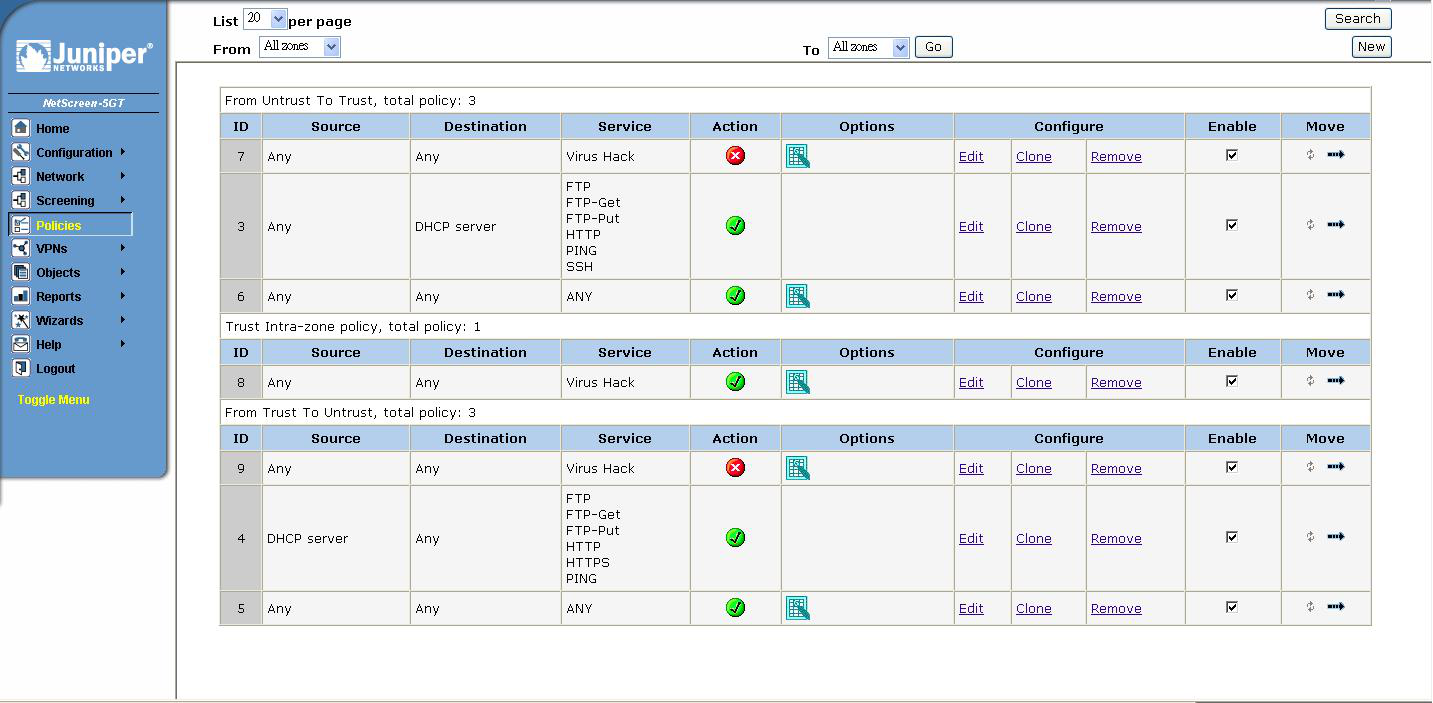Toggle the Enable checkbox for policy 5

pos(1232,607)
